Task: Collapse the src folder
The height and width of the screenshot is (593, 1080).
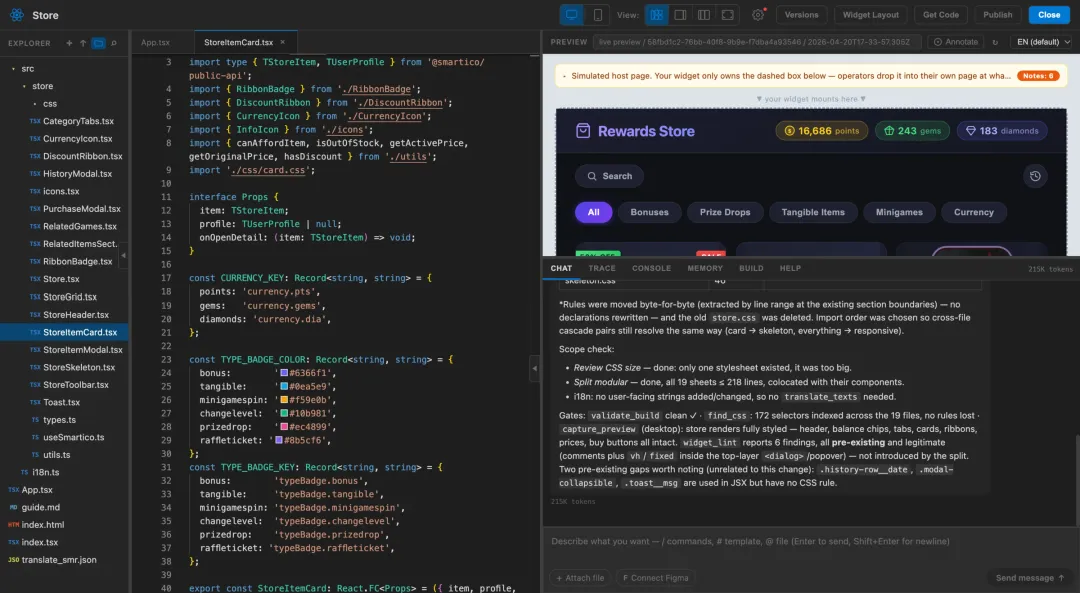Action: click(13, 69)
